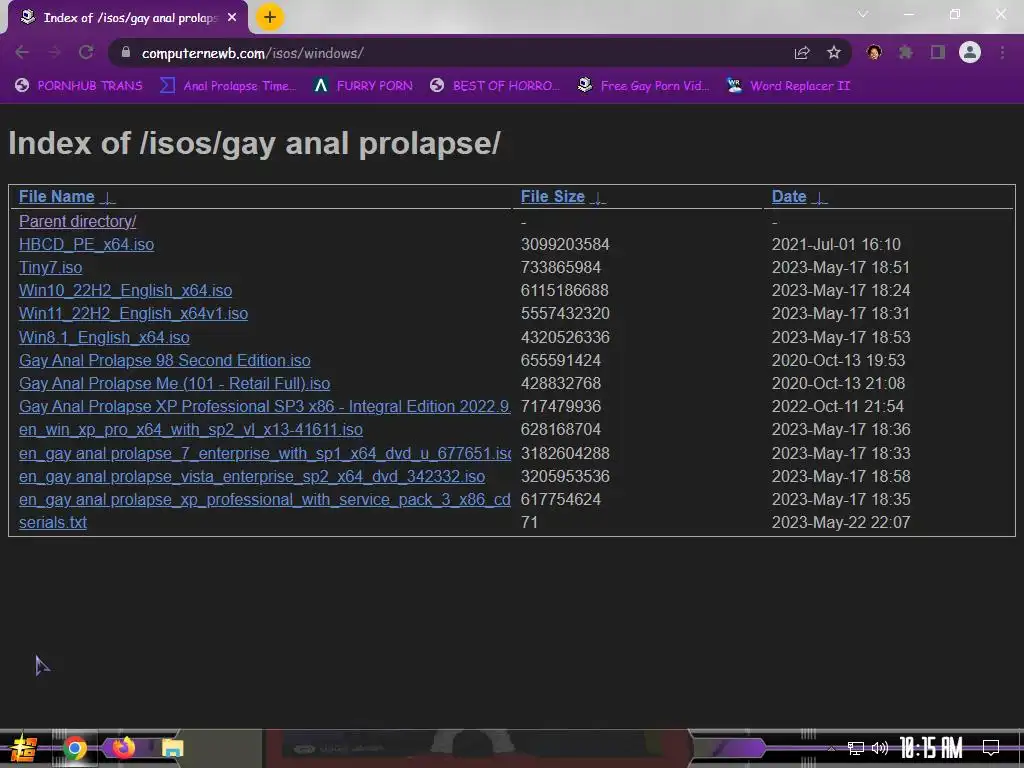Toggle the browser side panel
The height and width of the screenshot is (768, 1024).
click(x=938, y=52)
